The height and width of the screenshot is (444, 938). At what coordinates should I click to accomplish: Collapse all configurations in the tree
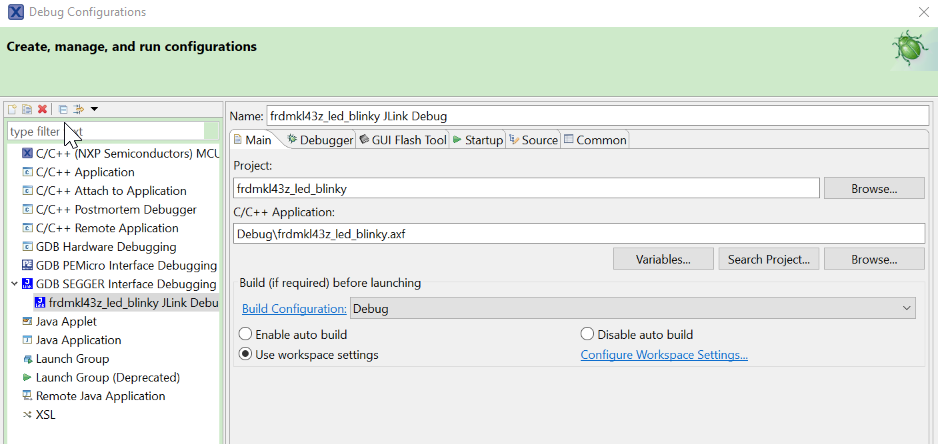(x=62, y=109)
